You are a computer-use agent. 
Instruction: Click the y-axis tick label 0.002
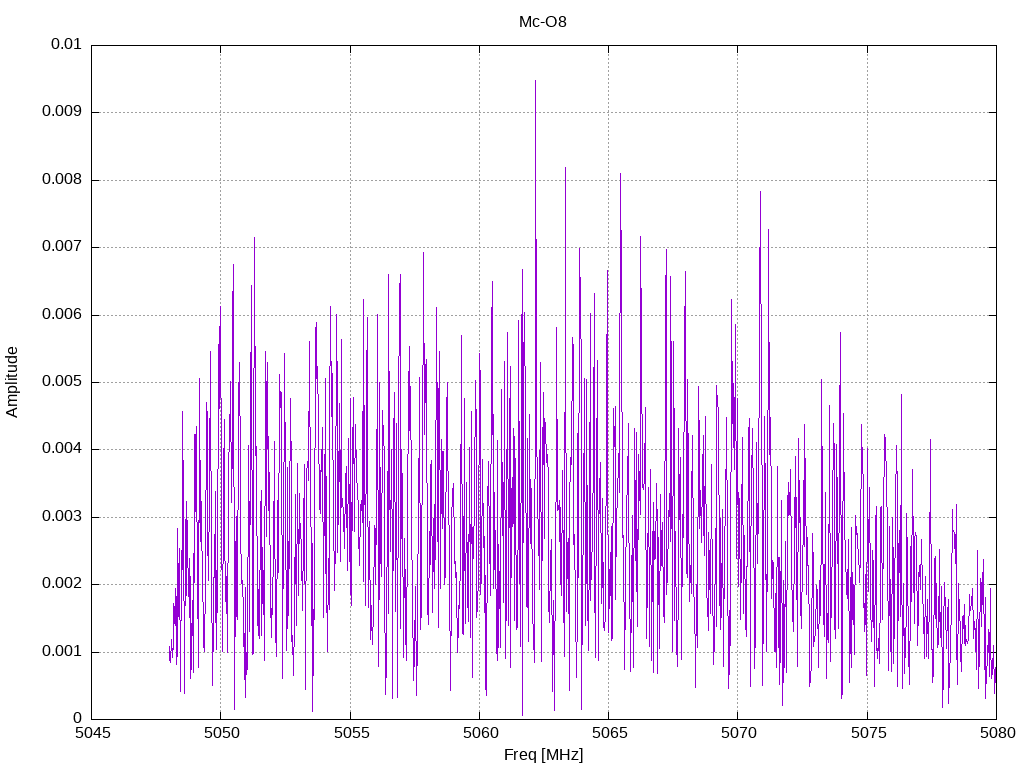click(62, 584)
